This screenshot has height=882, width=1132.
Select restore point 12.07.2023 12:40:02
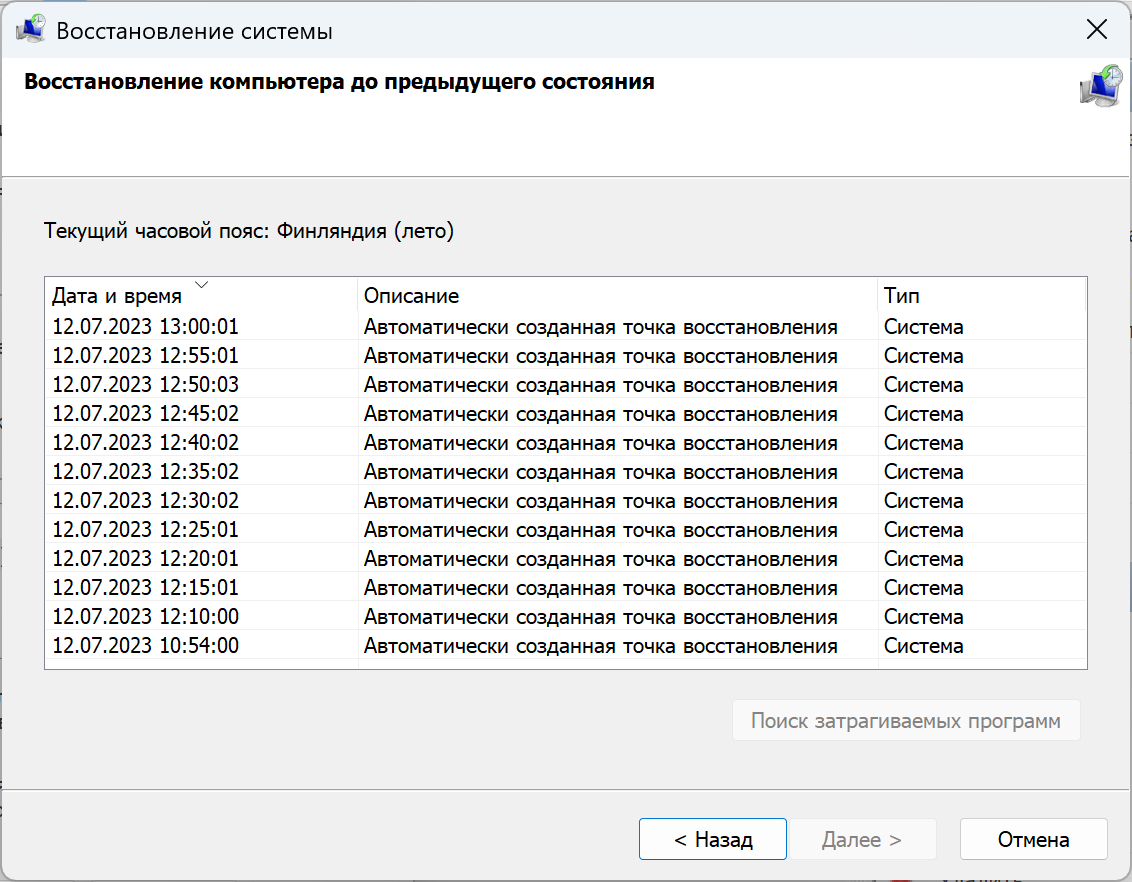point(565,442)
